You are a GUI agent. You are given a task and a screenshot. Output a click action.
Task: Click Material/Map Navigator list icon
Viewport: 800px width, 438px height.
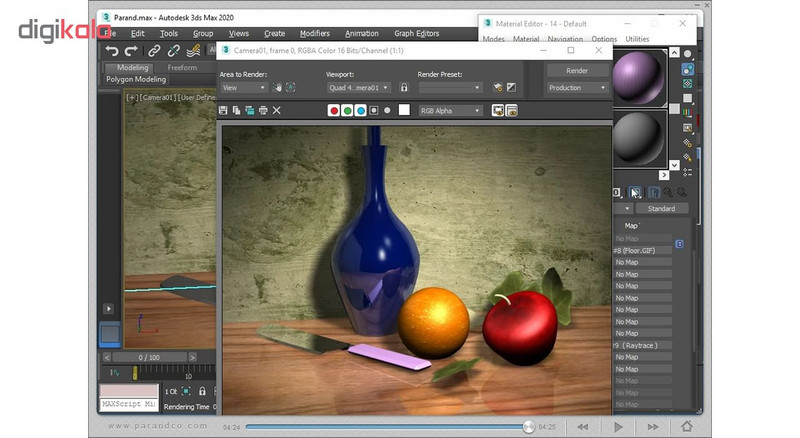click(x=688, y=173)
